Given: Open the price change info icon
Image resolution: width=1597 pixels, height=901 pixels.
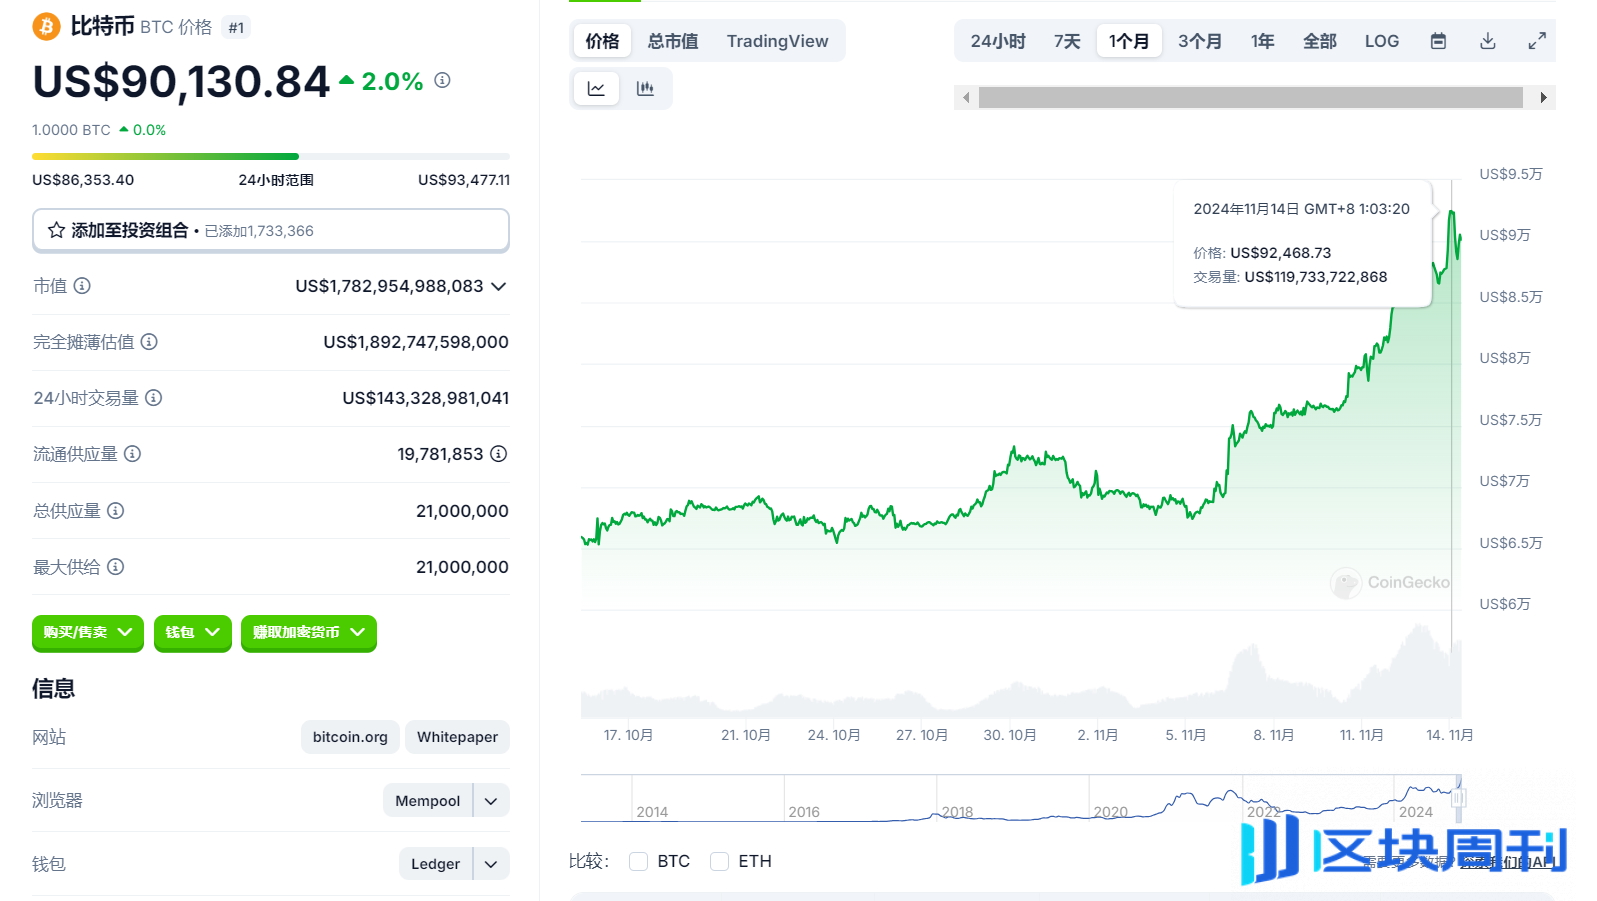Looking at the screenshot, I should [442, 80].
